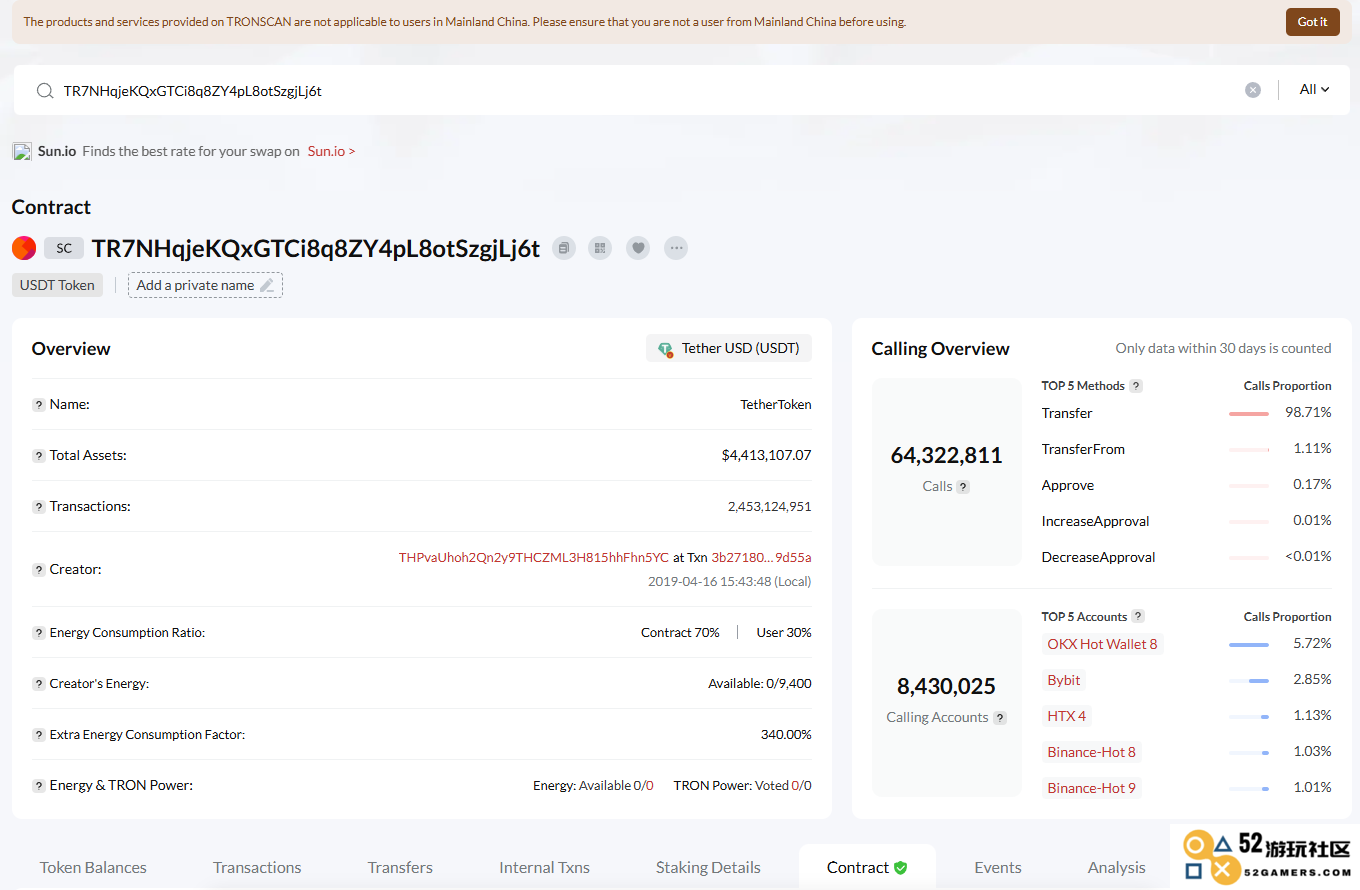
Task: Open the more options ellipsis icon
Action: (x=676, y=248)
